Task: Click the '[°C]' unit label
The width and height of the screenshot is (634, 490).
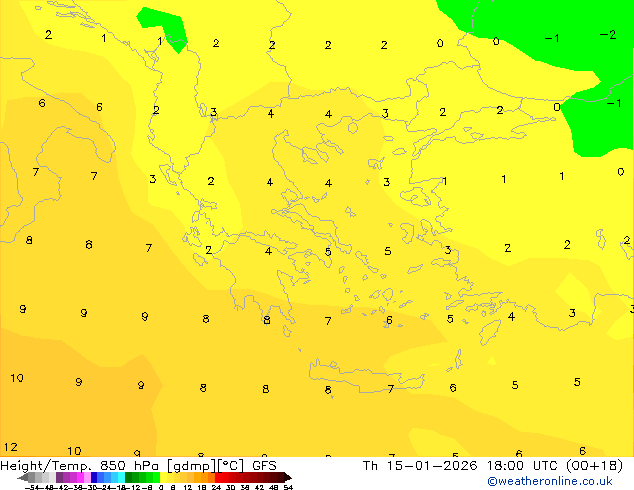Action: (x=231, y=466)
